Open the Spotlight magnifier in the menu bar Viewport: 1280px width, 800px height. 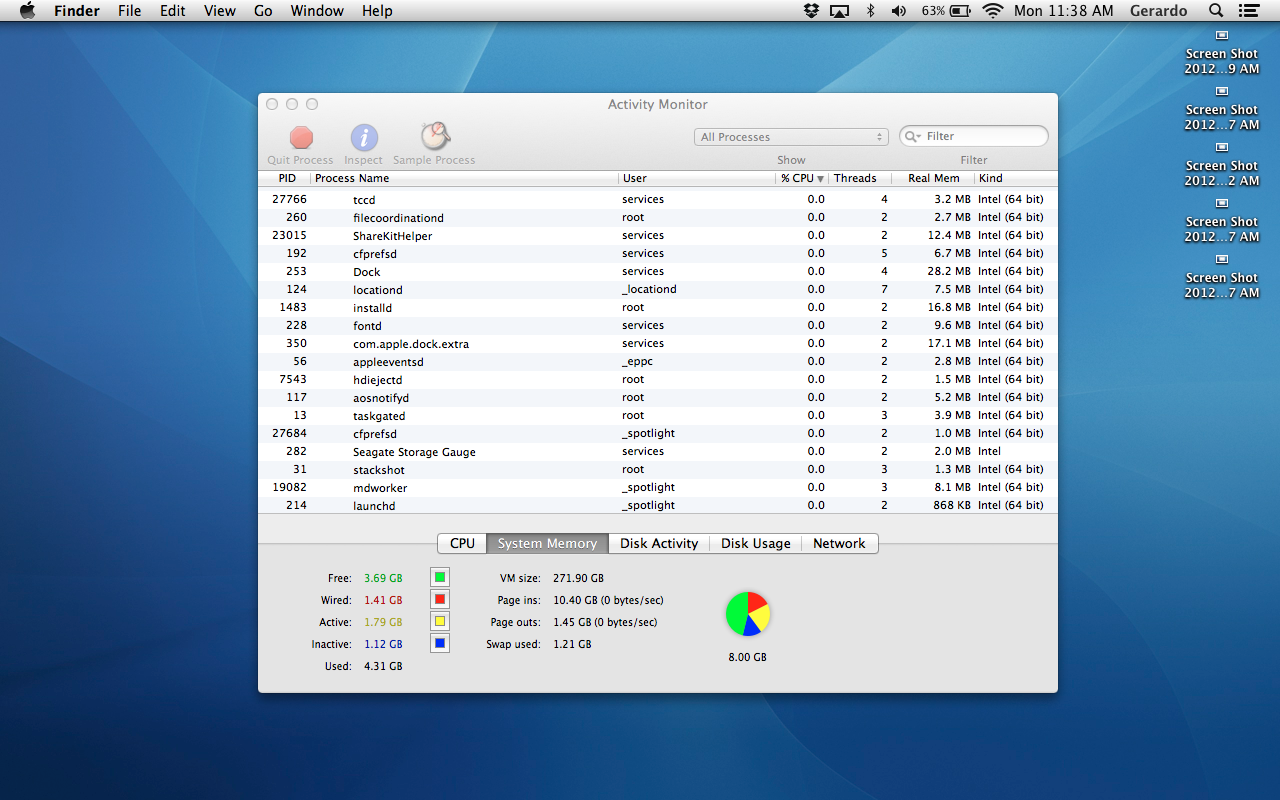point(1216,11)
